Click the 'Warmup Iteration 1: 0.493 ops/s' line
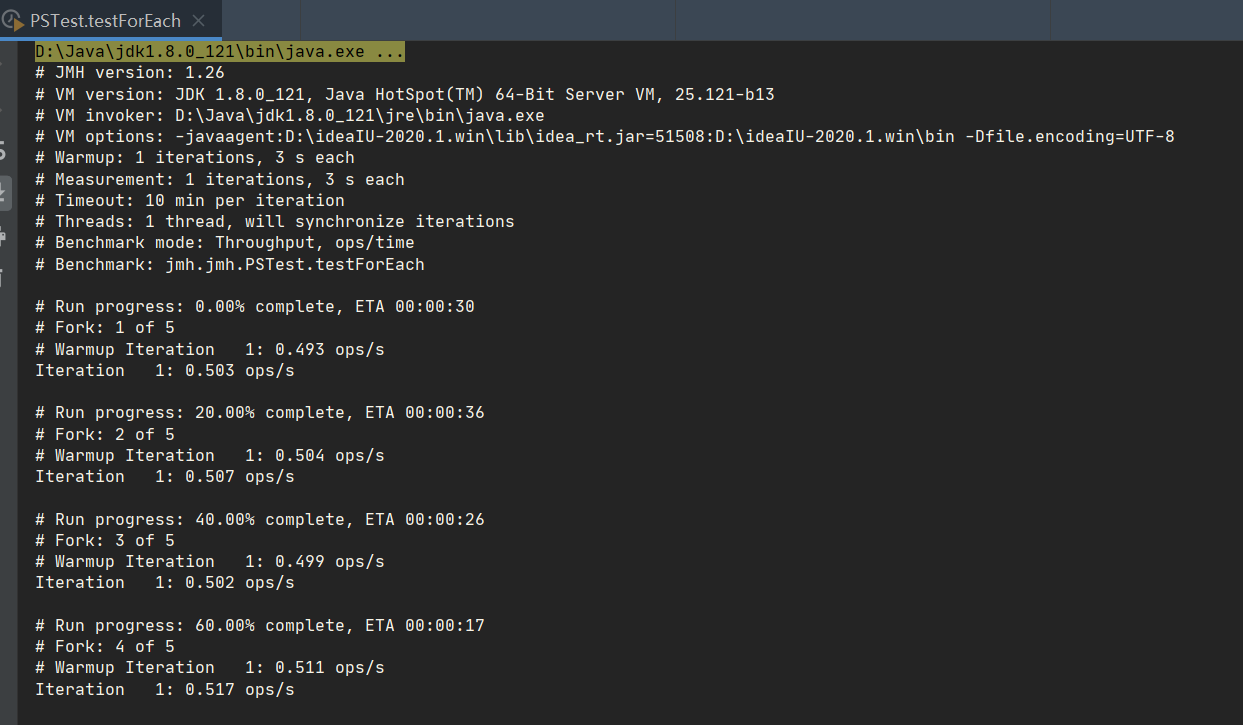 coord(210,349)
